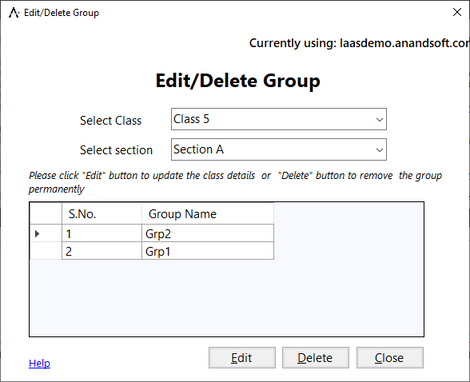Click the Close button
Viewport: 470px width, 382px height.
tap(390, 358)
